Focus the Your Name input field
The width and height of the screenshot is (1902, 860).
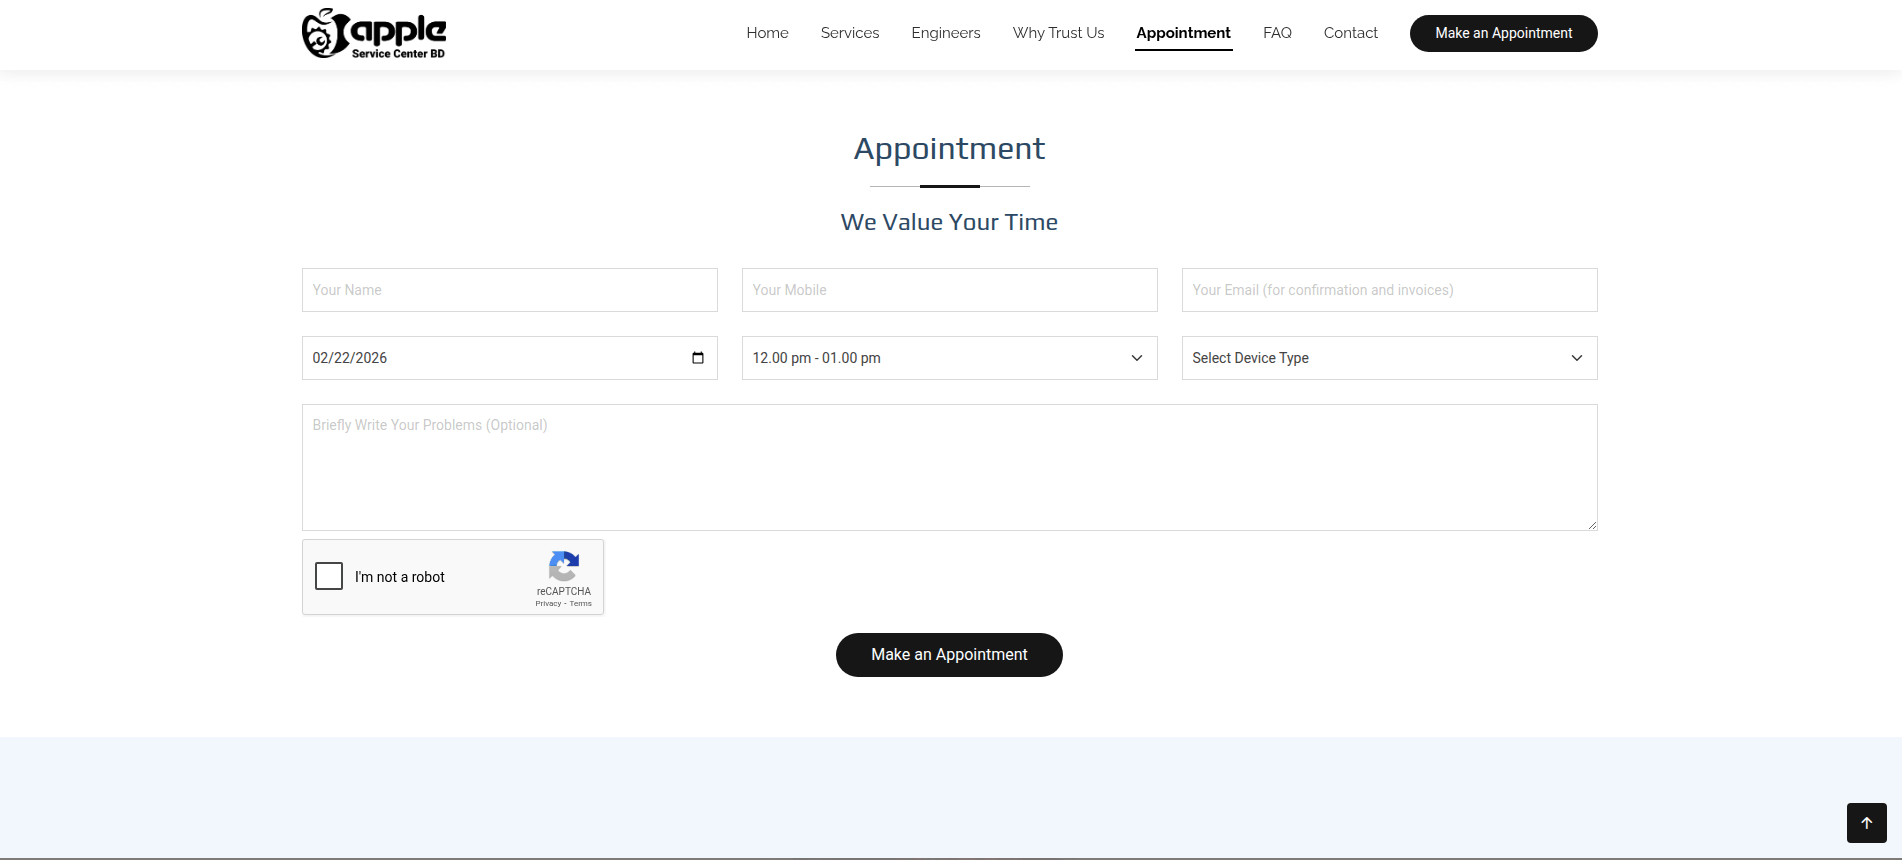pyautogui.click(x=509, y=290)
